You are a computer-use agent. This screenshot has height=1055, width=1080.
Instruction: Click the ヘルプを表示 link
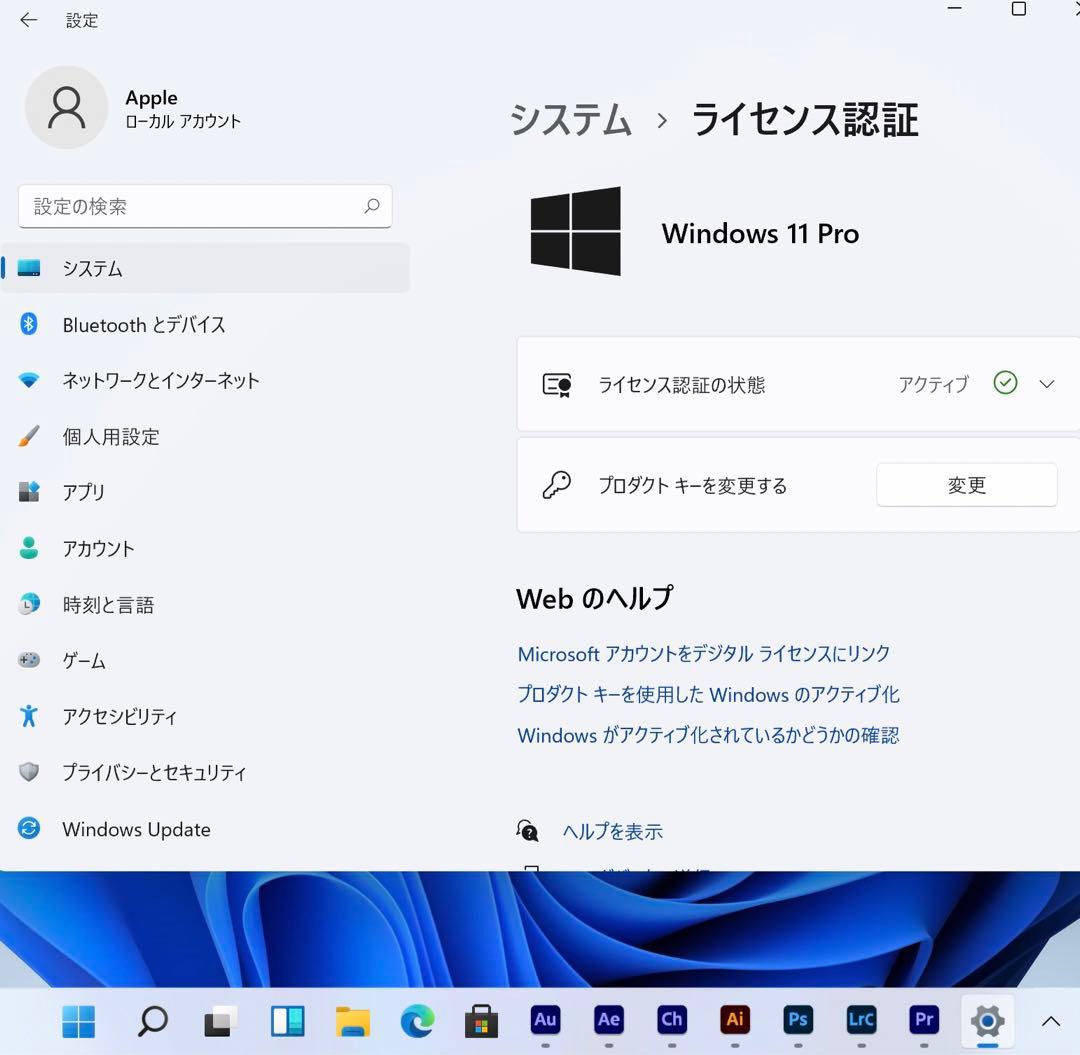click(x=612, y=830)
